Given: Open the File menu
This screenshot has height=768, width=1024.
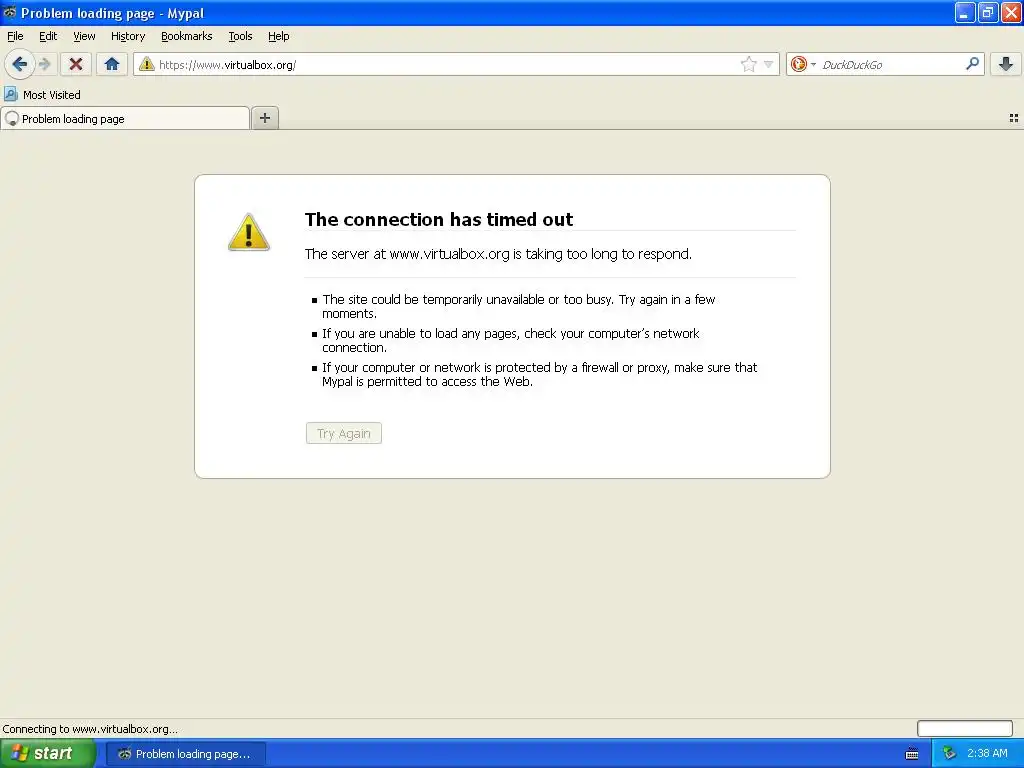Looking at the screenshot, I should (x=15, y=36).
